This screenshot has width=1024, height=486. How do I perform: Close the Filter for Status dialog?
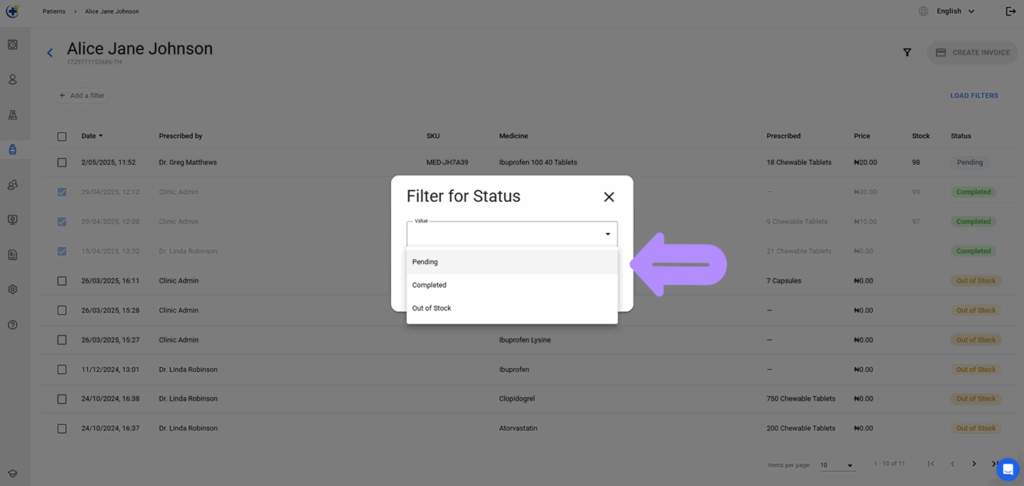pyautogui.click(x=609, y=197)
